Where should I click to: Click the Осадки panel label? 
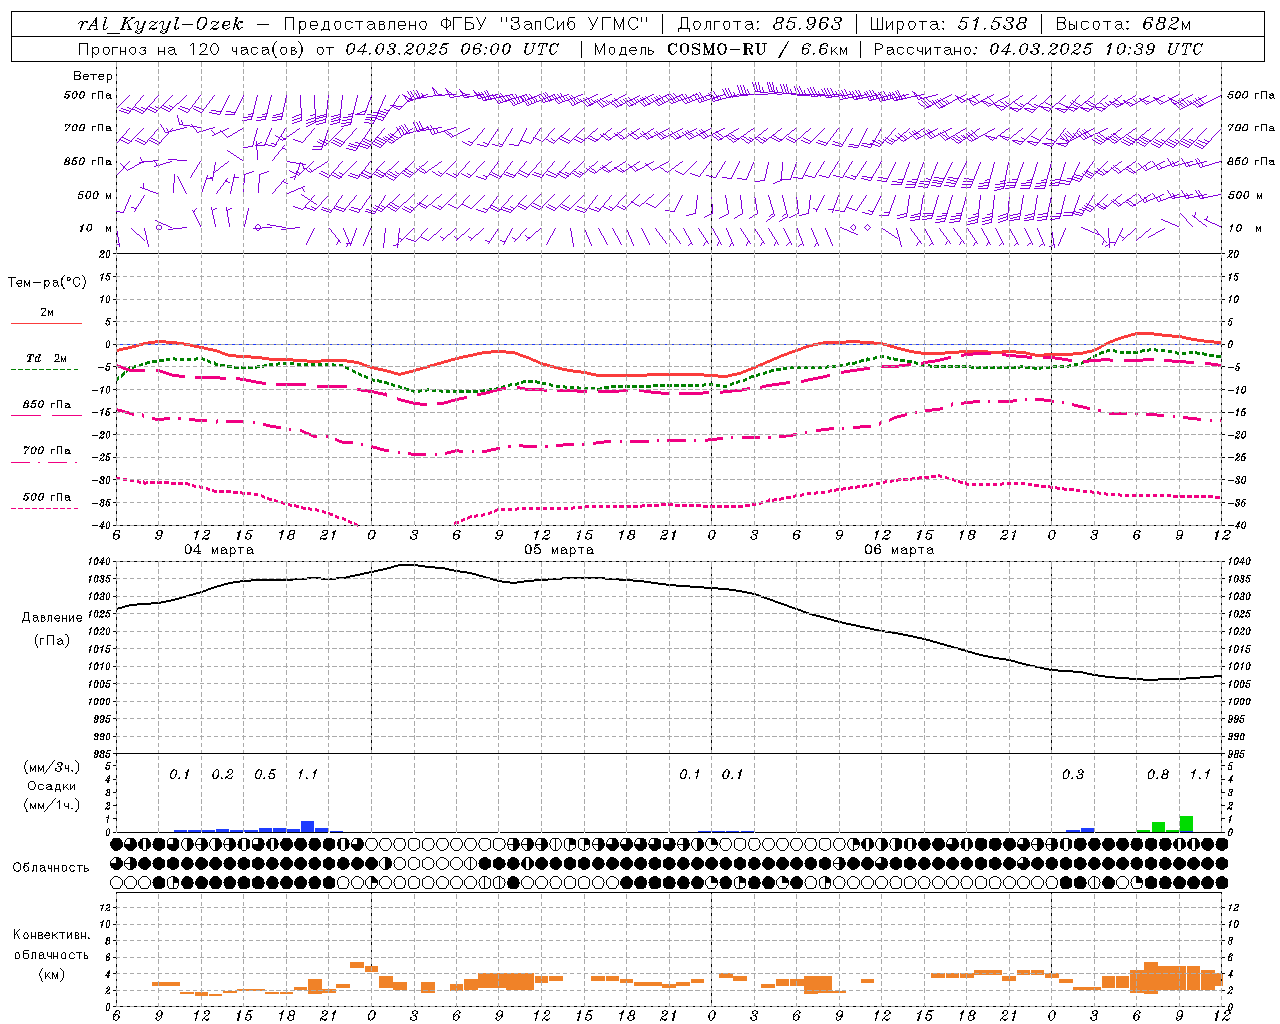[51, 786]
